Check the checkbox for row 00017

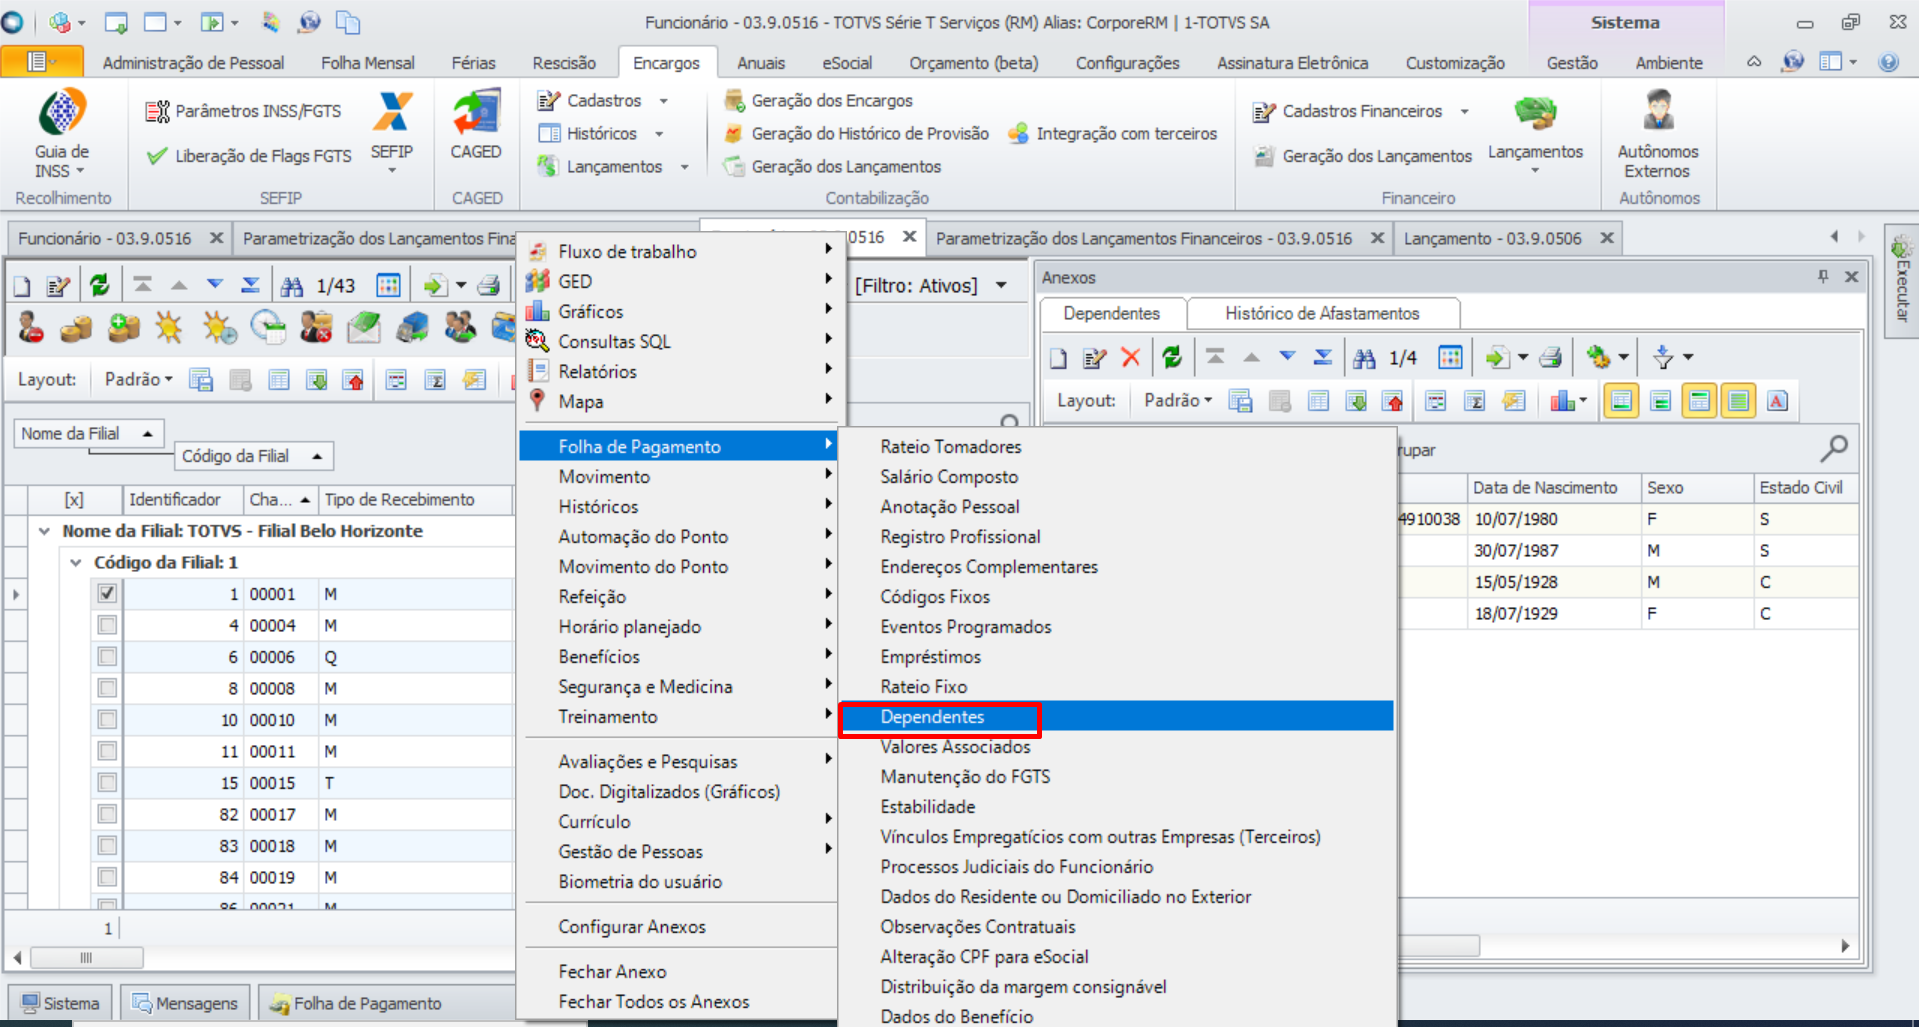[x=107, y=814]
